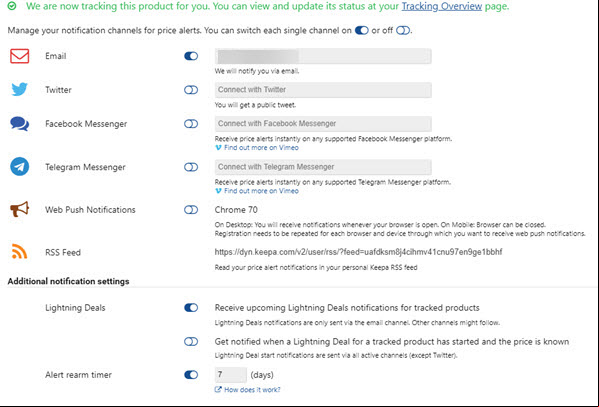Viewport: 599px width, 407px height.
Task: Click the Facebook Messenger chat bubbles icon
Action: [19, 124]
